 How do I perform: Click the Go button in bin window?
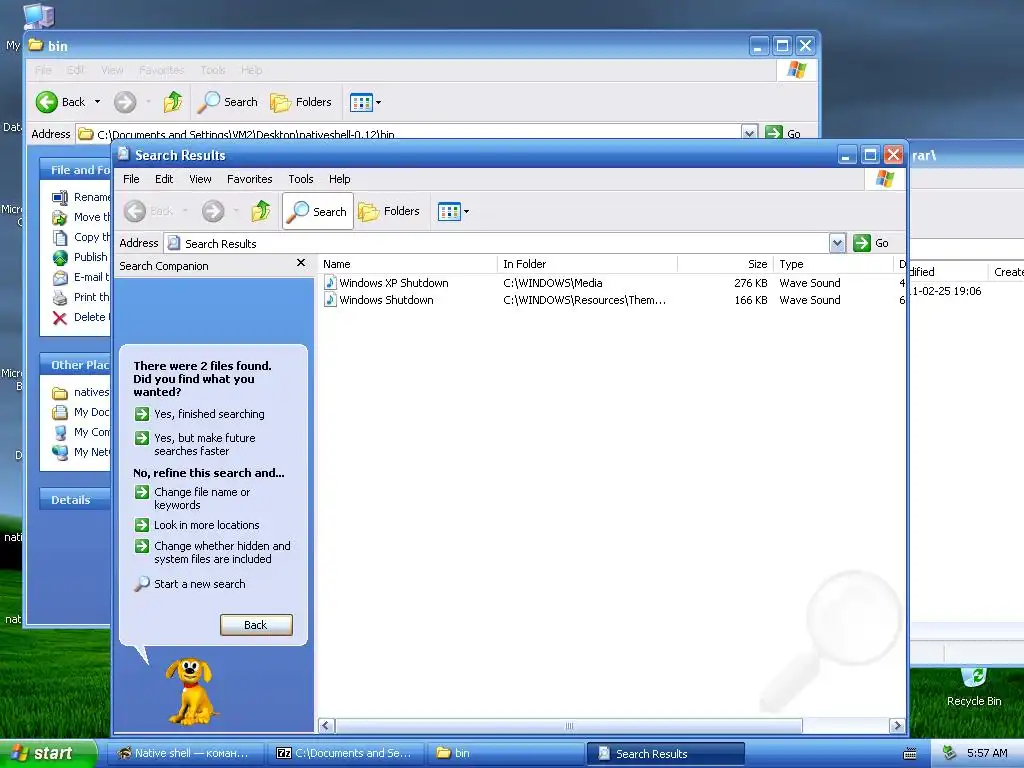tap(783, 133)
